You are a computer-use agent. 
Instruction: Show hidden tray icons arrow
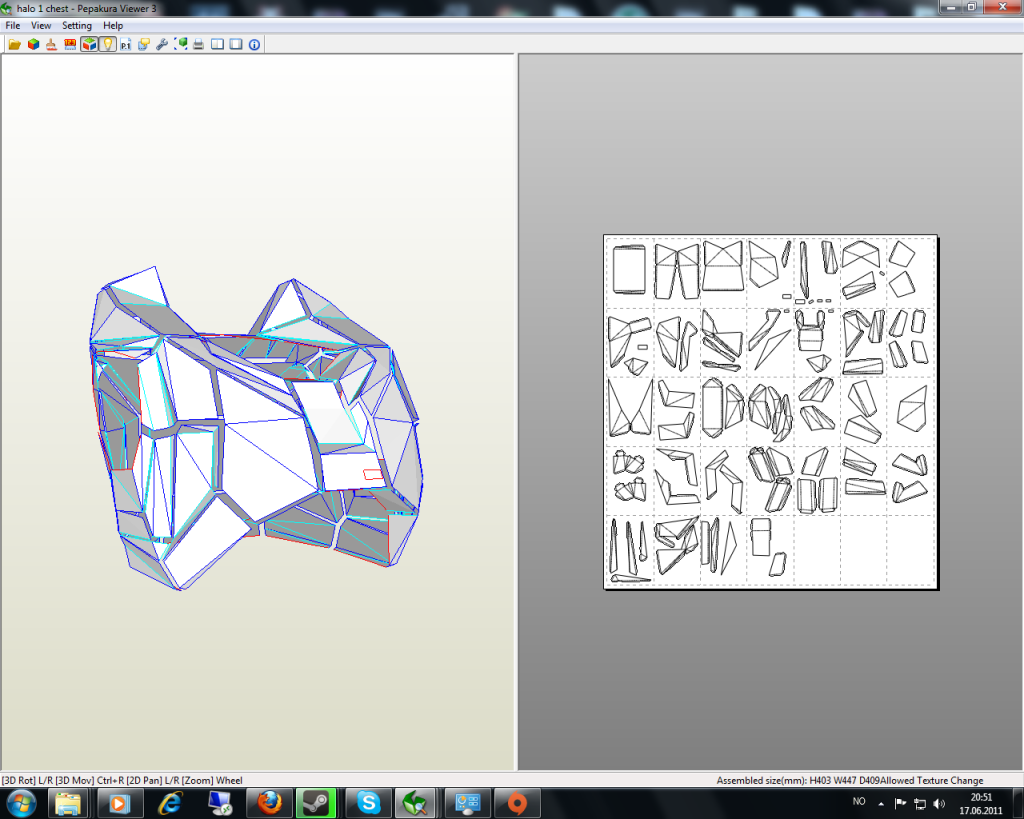881,803
